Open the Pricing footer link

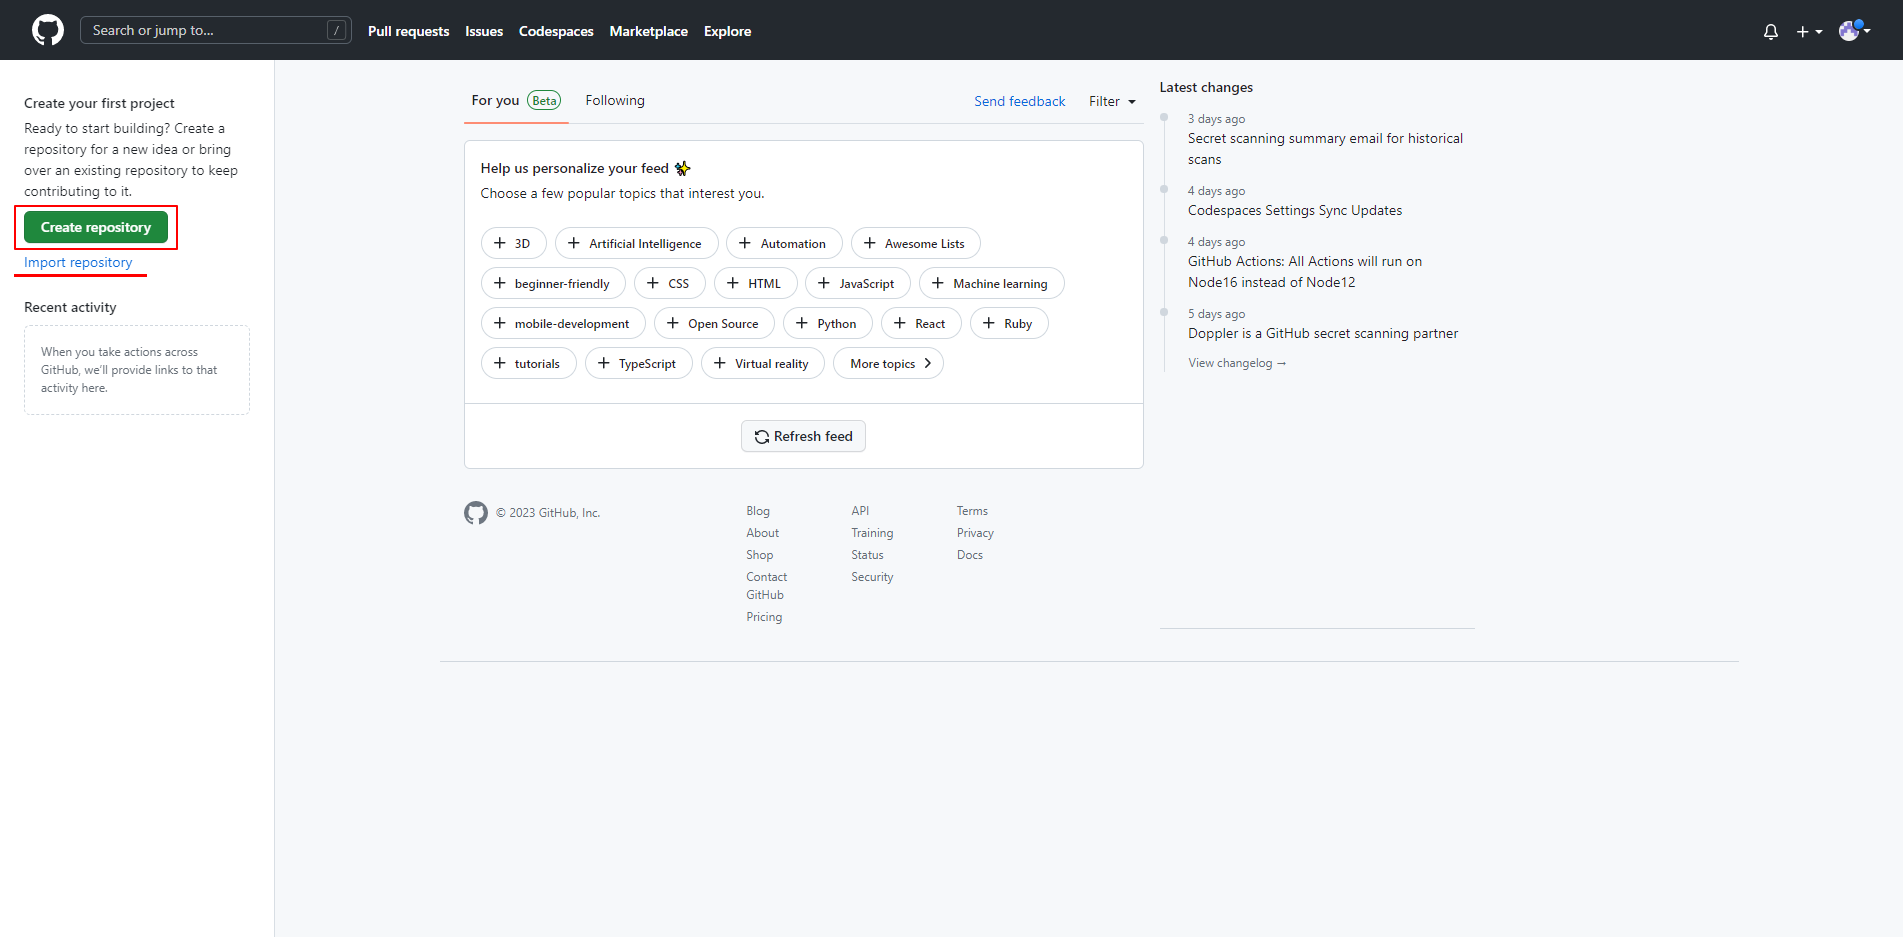pyautogui.click(x=764, y=617)
